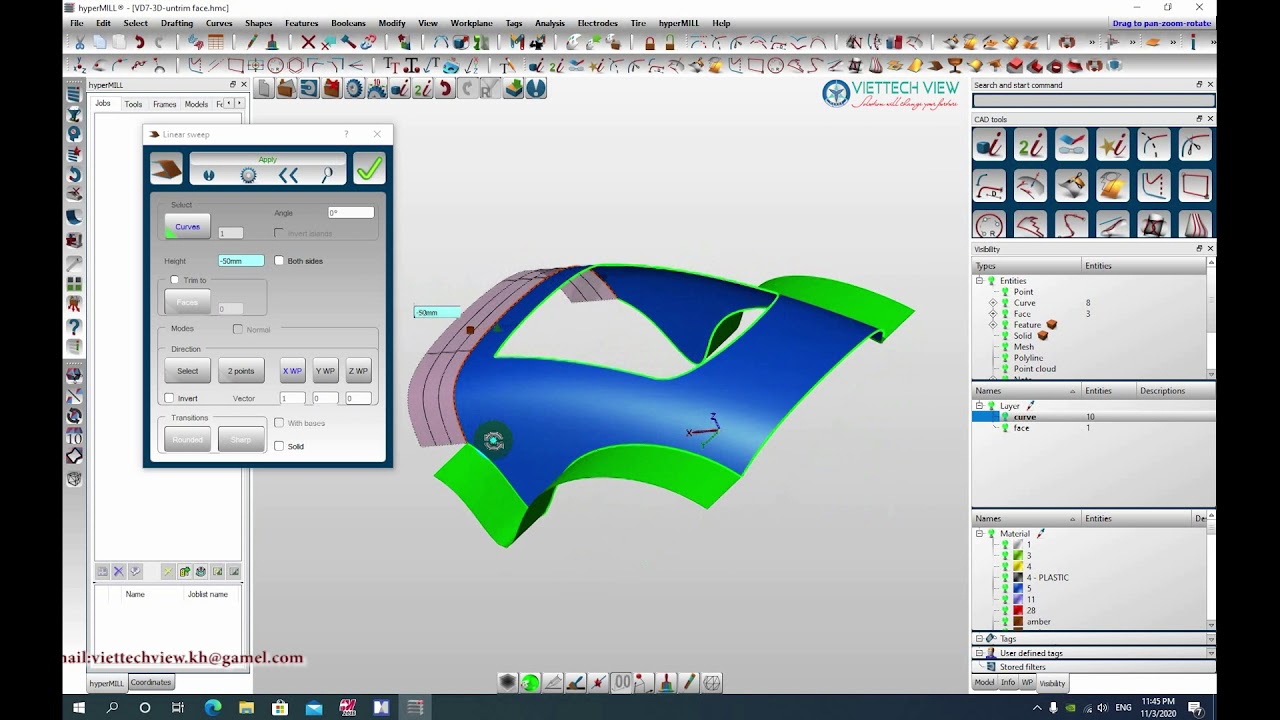The height and width of the screenshot is (720, 1280).
Task: Click the 00 counter icon in bottom toolbar
Action: click(622, 682)
